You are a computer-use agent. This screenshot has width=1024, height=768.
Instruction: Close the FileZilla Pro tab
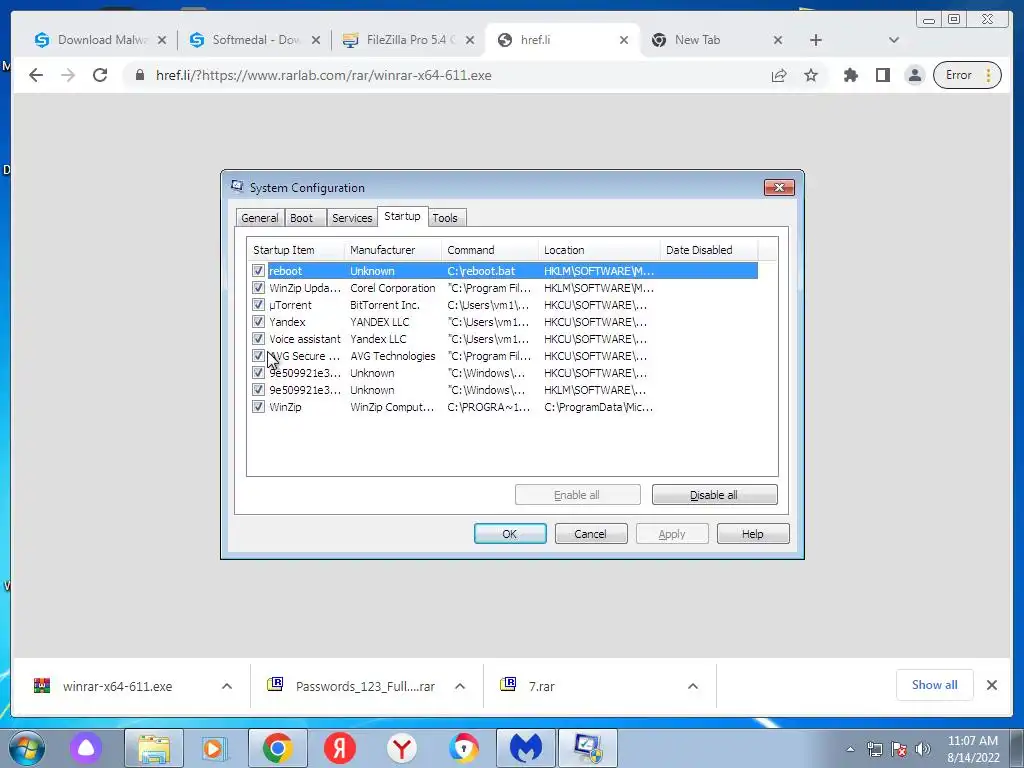click(x=470, y=40)
